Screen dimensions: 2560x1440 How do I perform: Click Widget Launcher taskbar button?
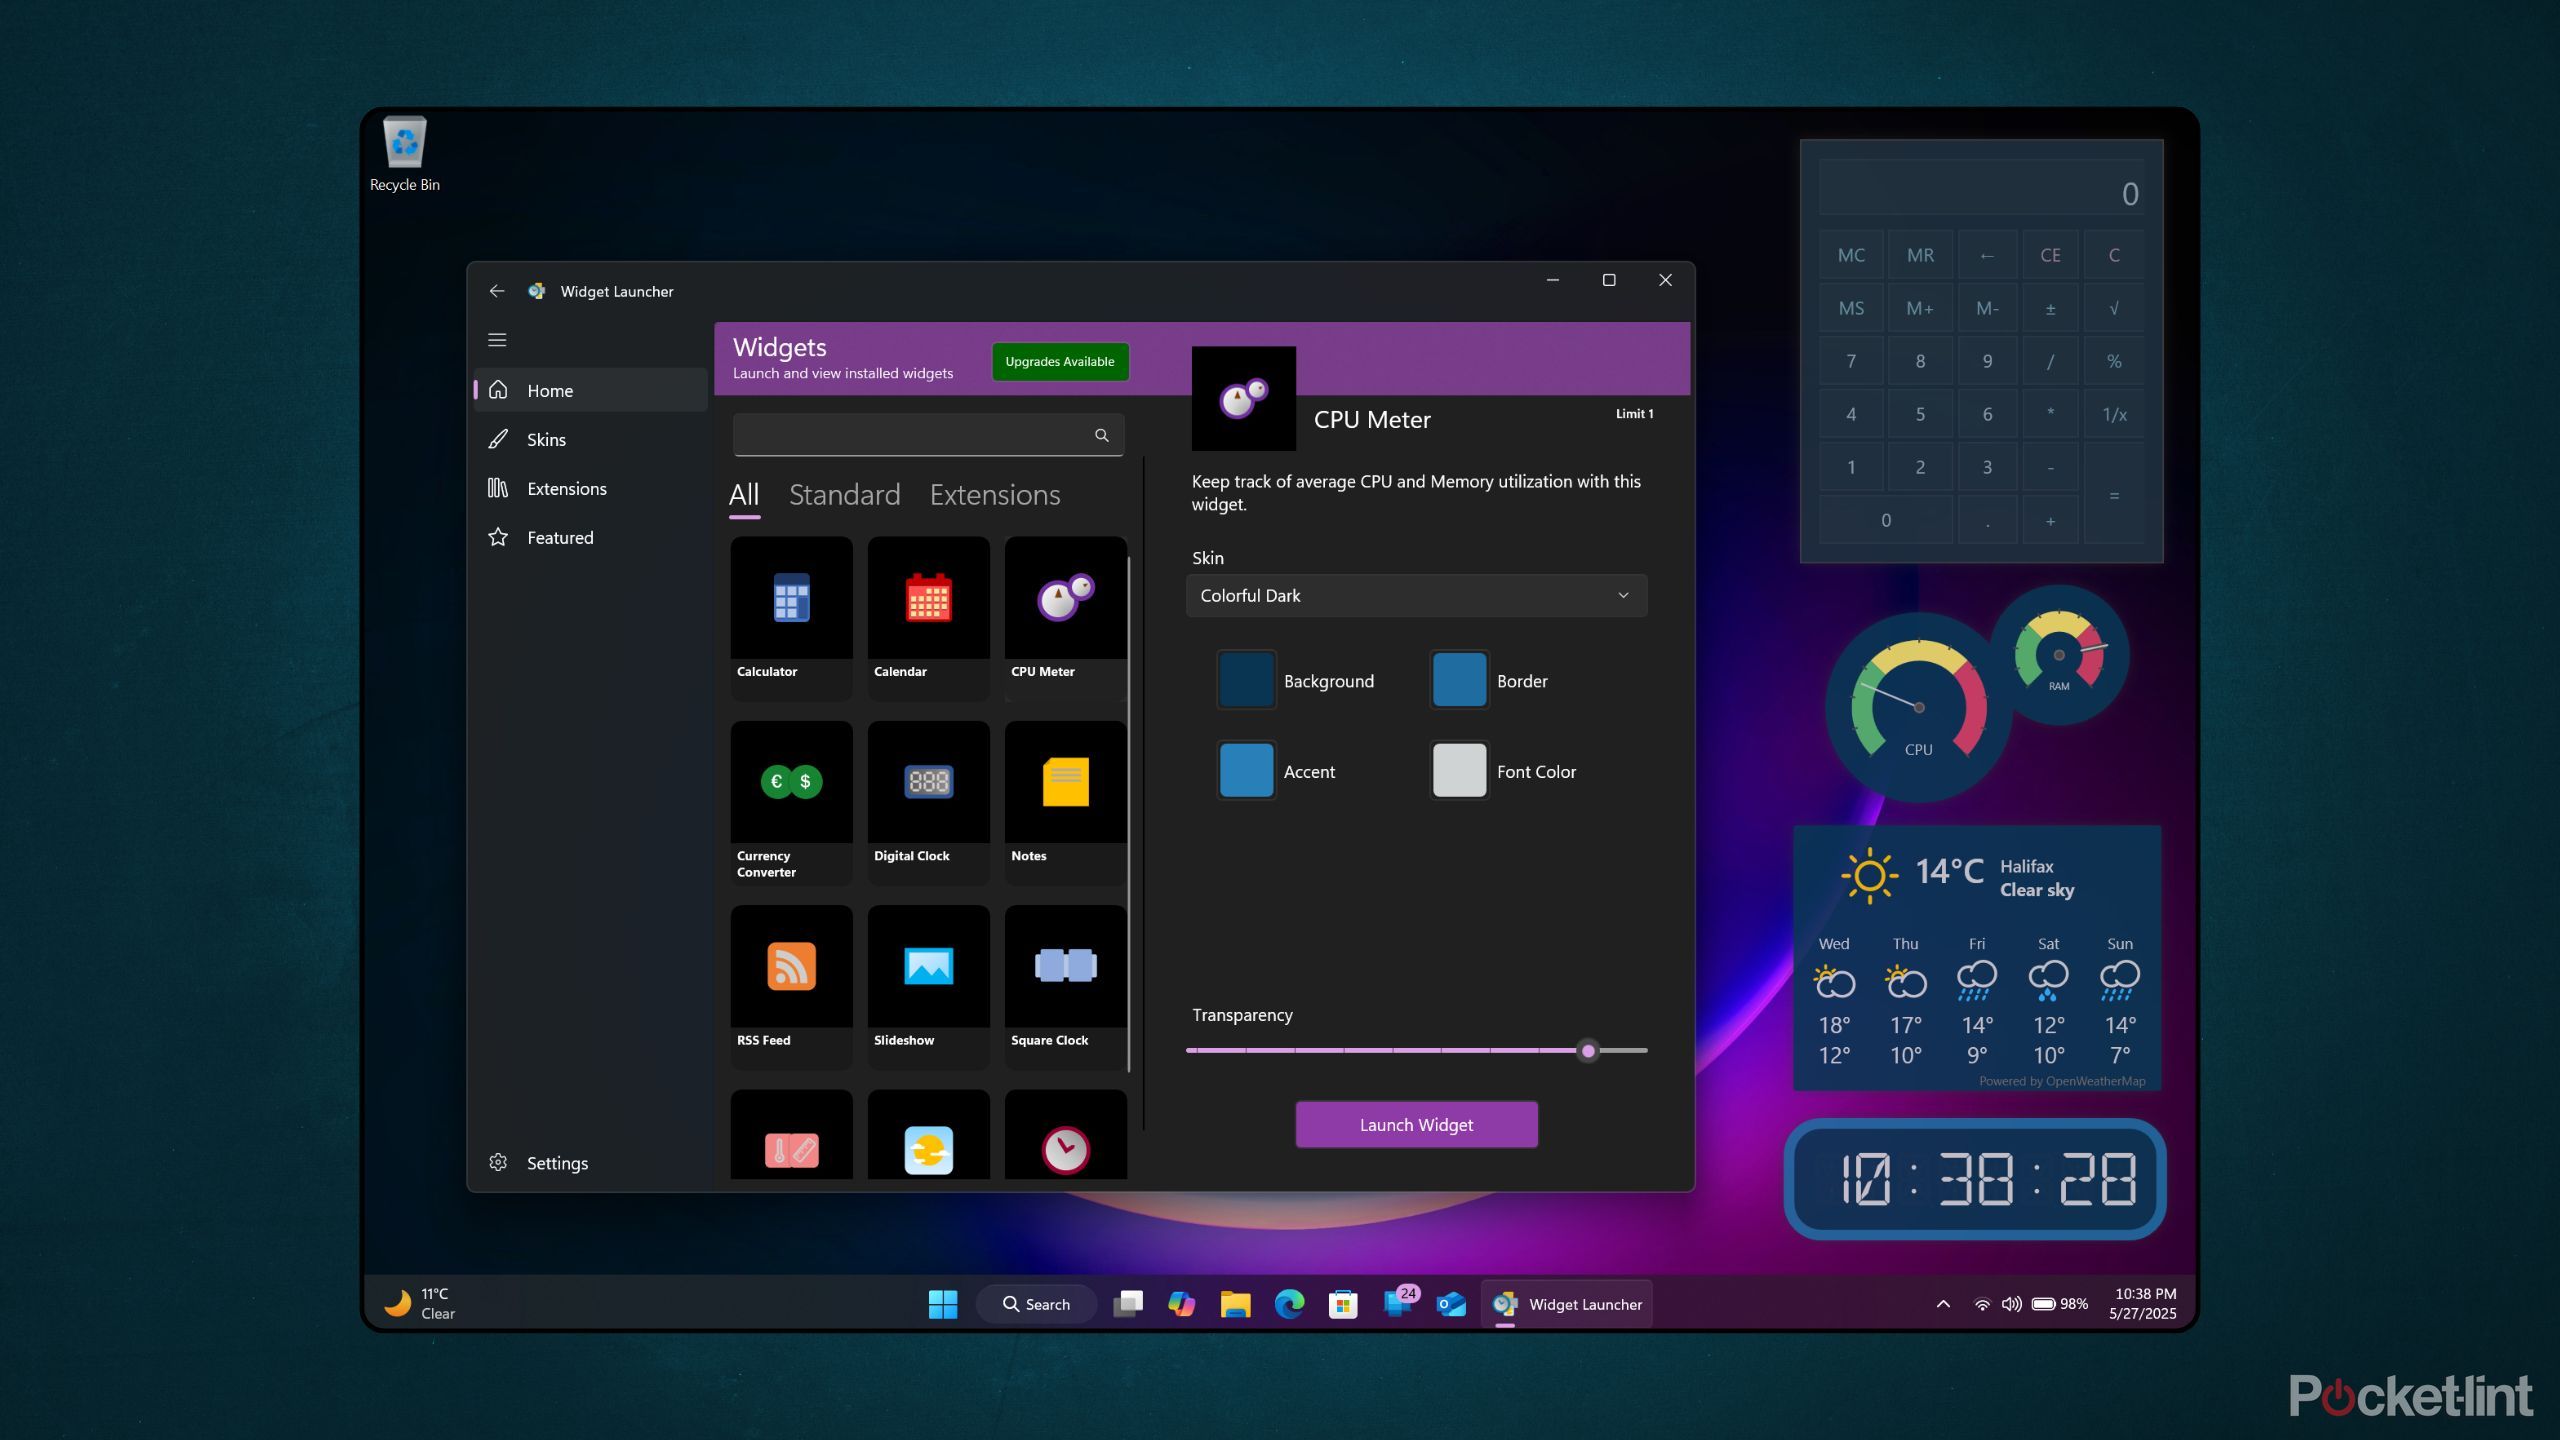pyautogui.click(x=1566, y=1304)
